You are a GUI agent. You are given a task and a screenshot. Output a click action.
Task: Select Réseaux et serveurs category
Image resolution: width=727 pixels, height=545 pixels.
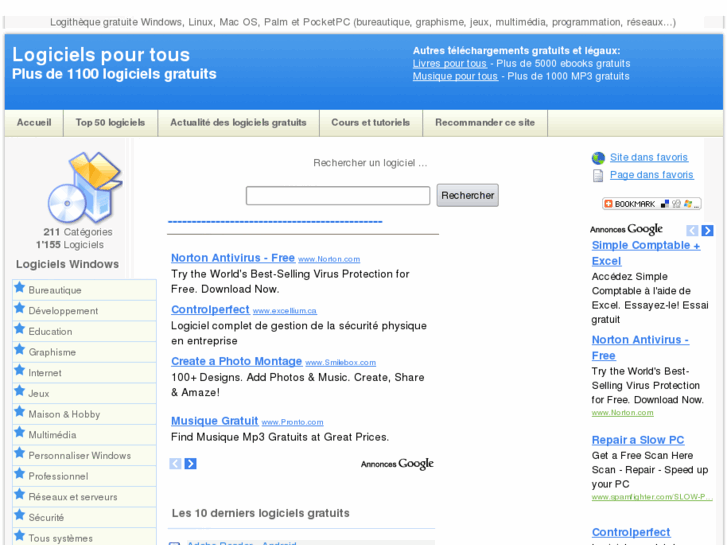[x=84, y=497]
